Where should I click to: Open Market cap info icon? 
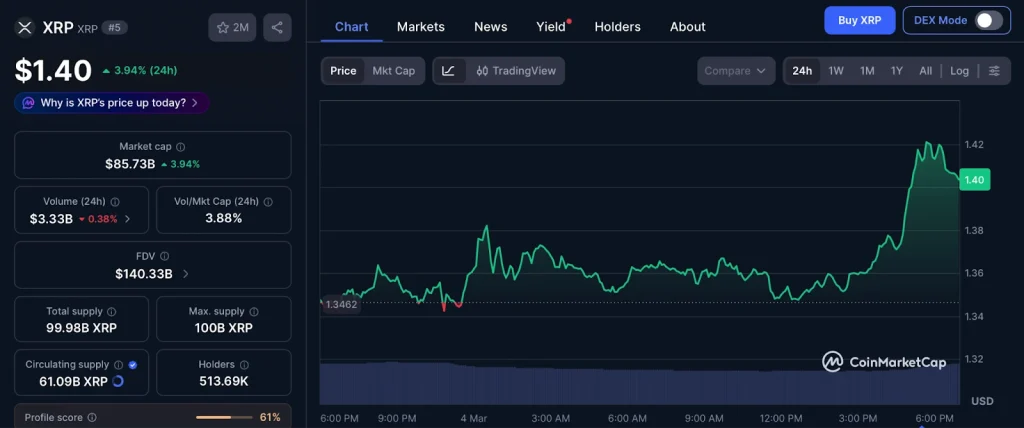pos(181,147)
